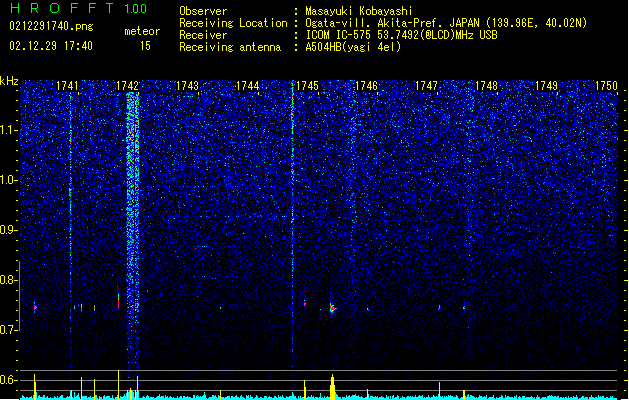Click the tallest yellow spike in the bottom intensity graph
The width and height of the screenshot is (629, 400).
point(118,384)
